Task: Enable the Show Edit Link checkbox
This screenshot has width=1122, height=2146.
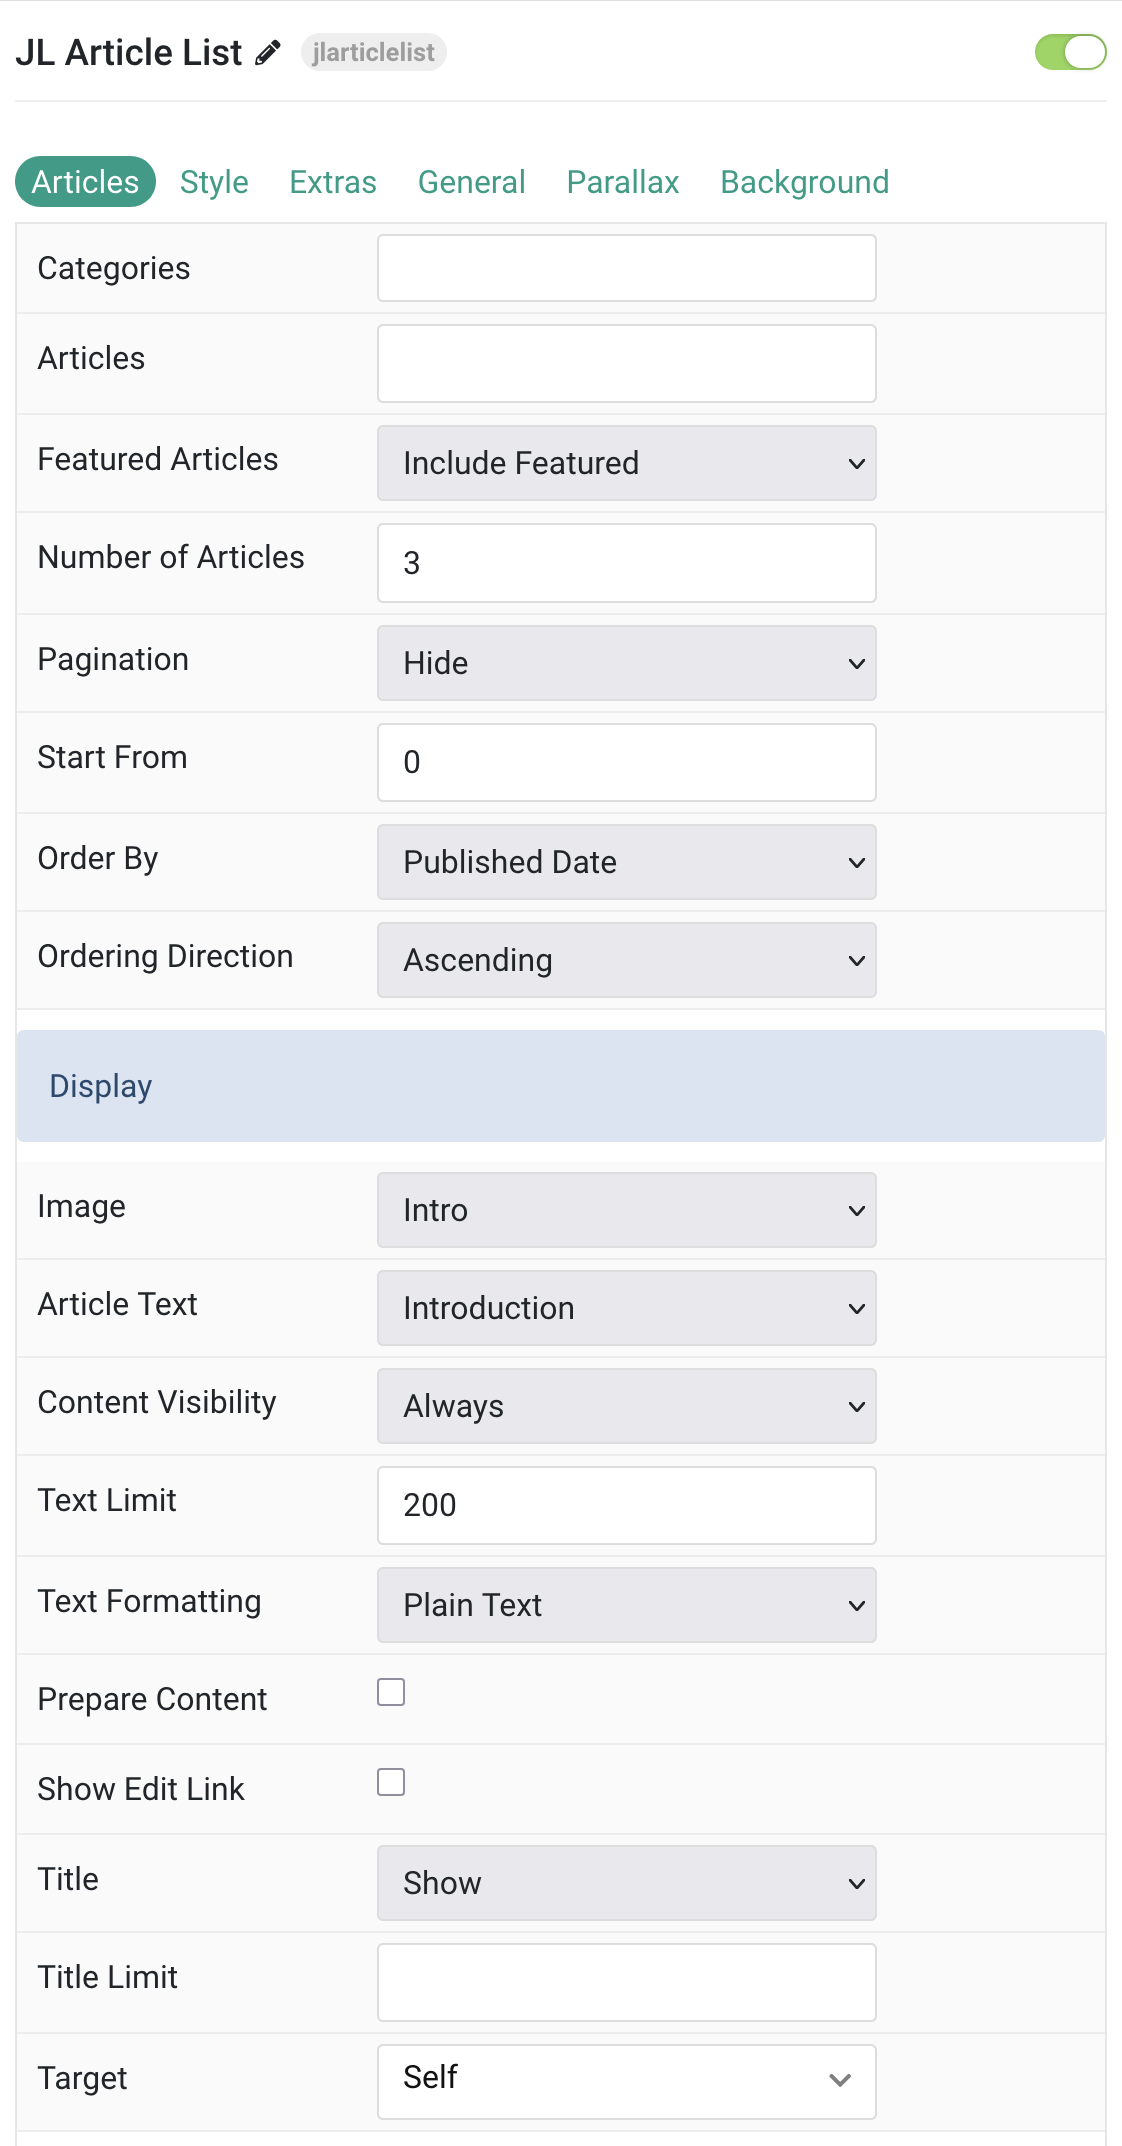Action: click(x=391, y=1782)
